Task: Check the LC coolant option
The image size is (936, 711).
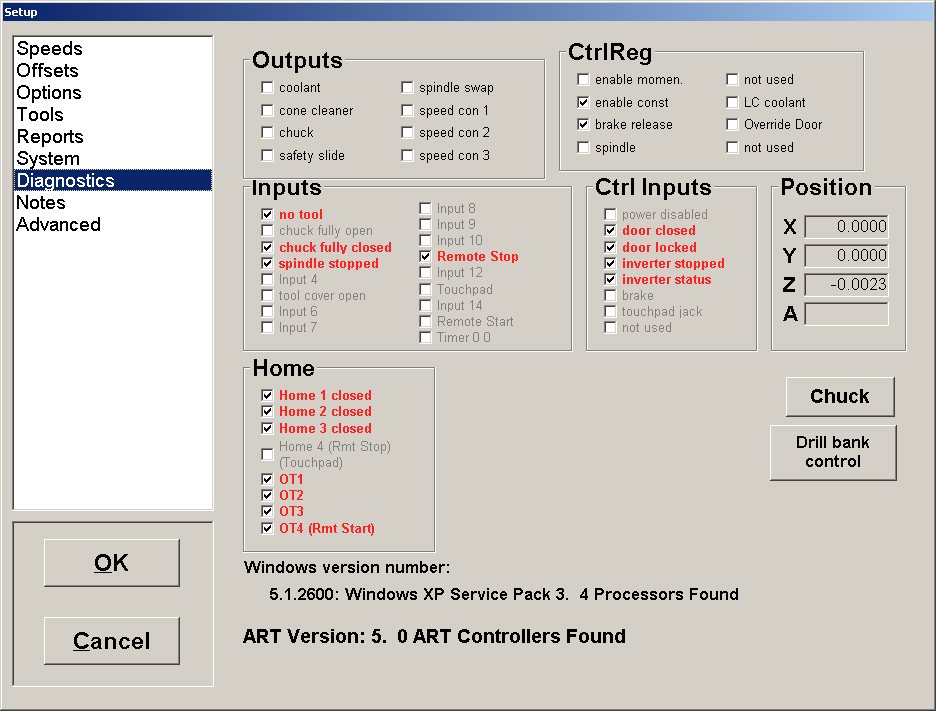Action: 732,103
